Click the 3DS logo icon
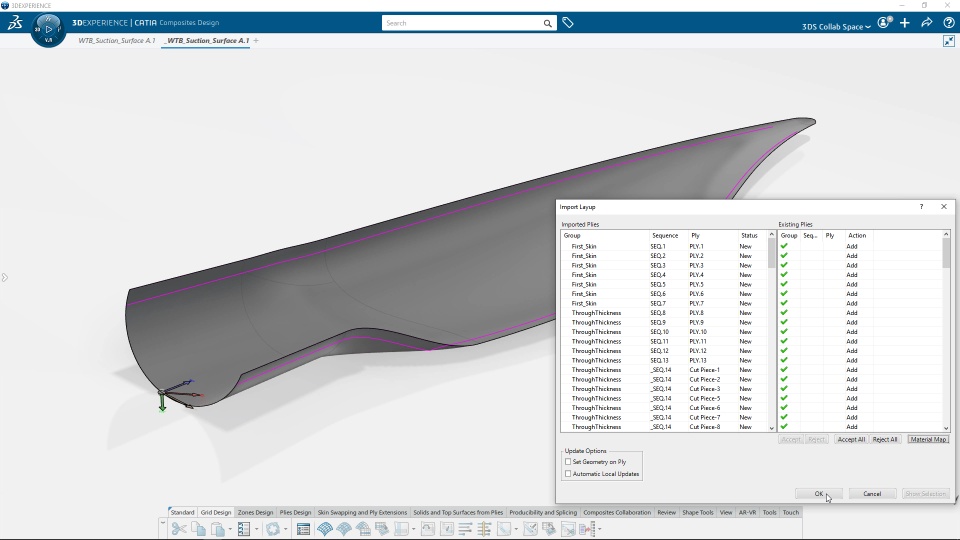The image size is (960, 540). pos(15,23)
